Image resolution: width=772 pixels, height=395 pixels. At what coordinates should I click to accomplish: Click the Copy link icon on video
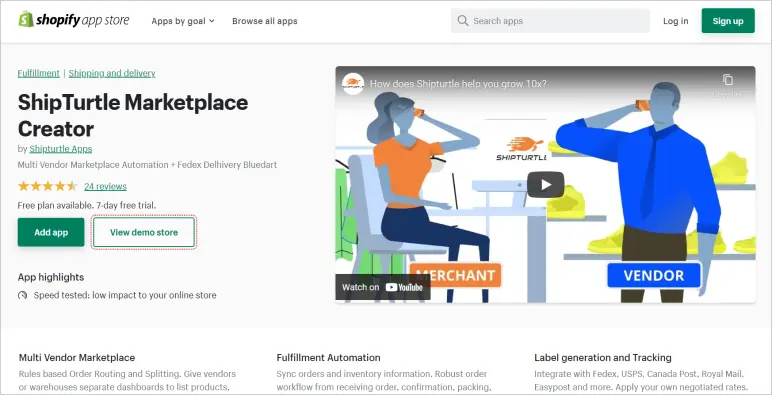(x=728, y=79)
